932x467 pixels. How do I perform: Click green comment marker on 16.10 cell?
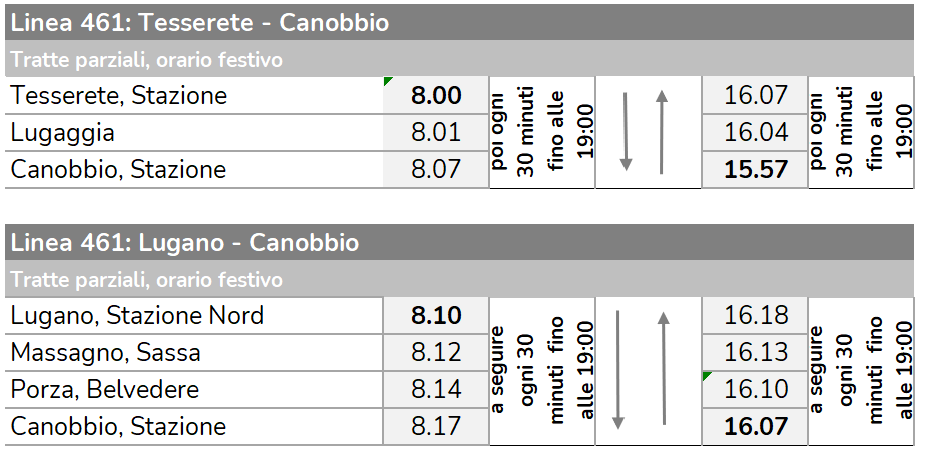point(707,376)
